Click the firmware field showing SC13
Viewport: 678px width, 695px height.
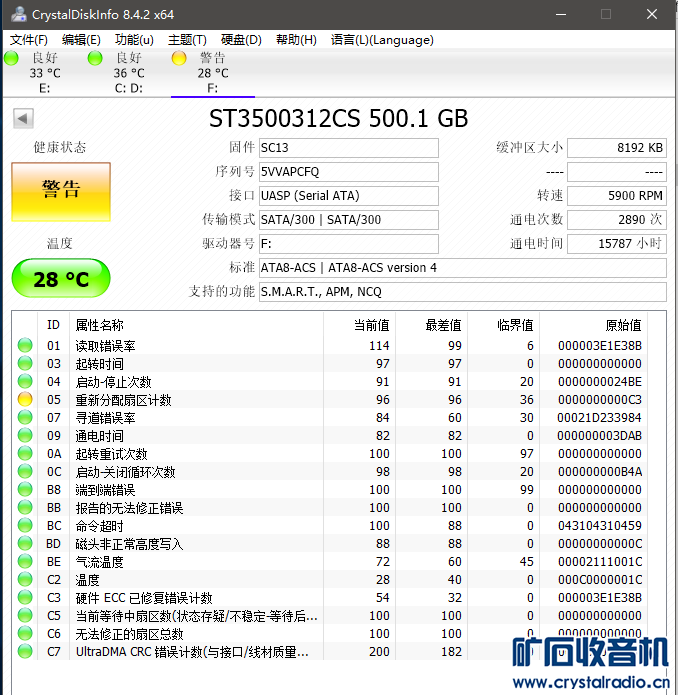tap(349, 148)
